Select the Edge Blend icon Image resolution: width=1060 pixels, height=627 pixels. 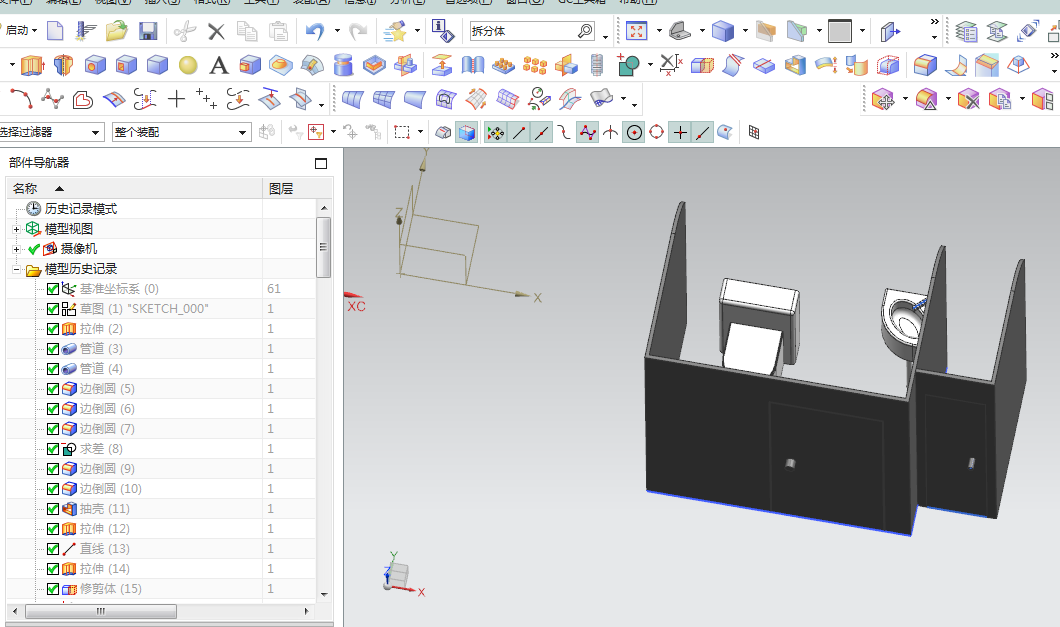point(925,66)
